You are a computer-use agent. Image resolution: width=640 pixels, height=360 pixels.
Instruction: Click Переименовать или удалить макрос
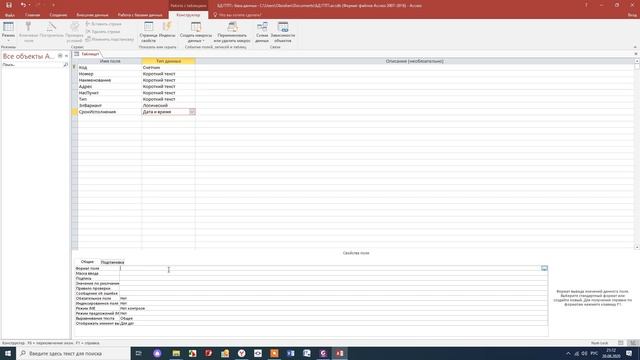point(232,32)
